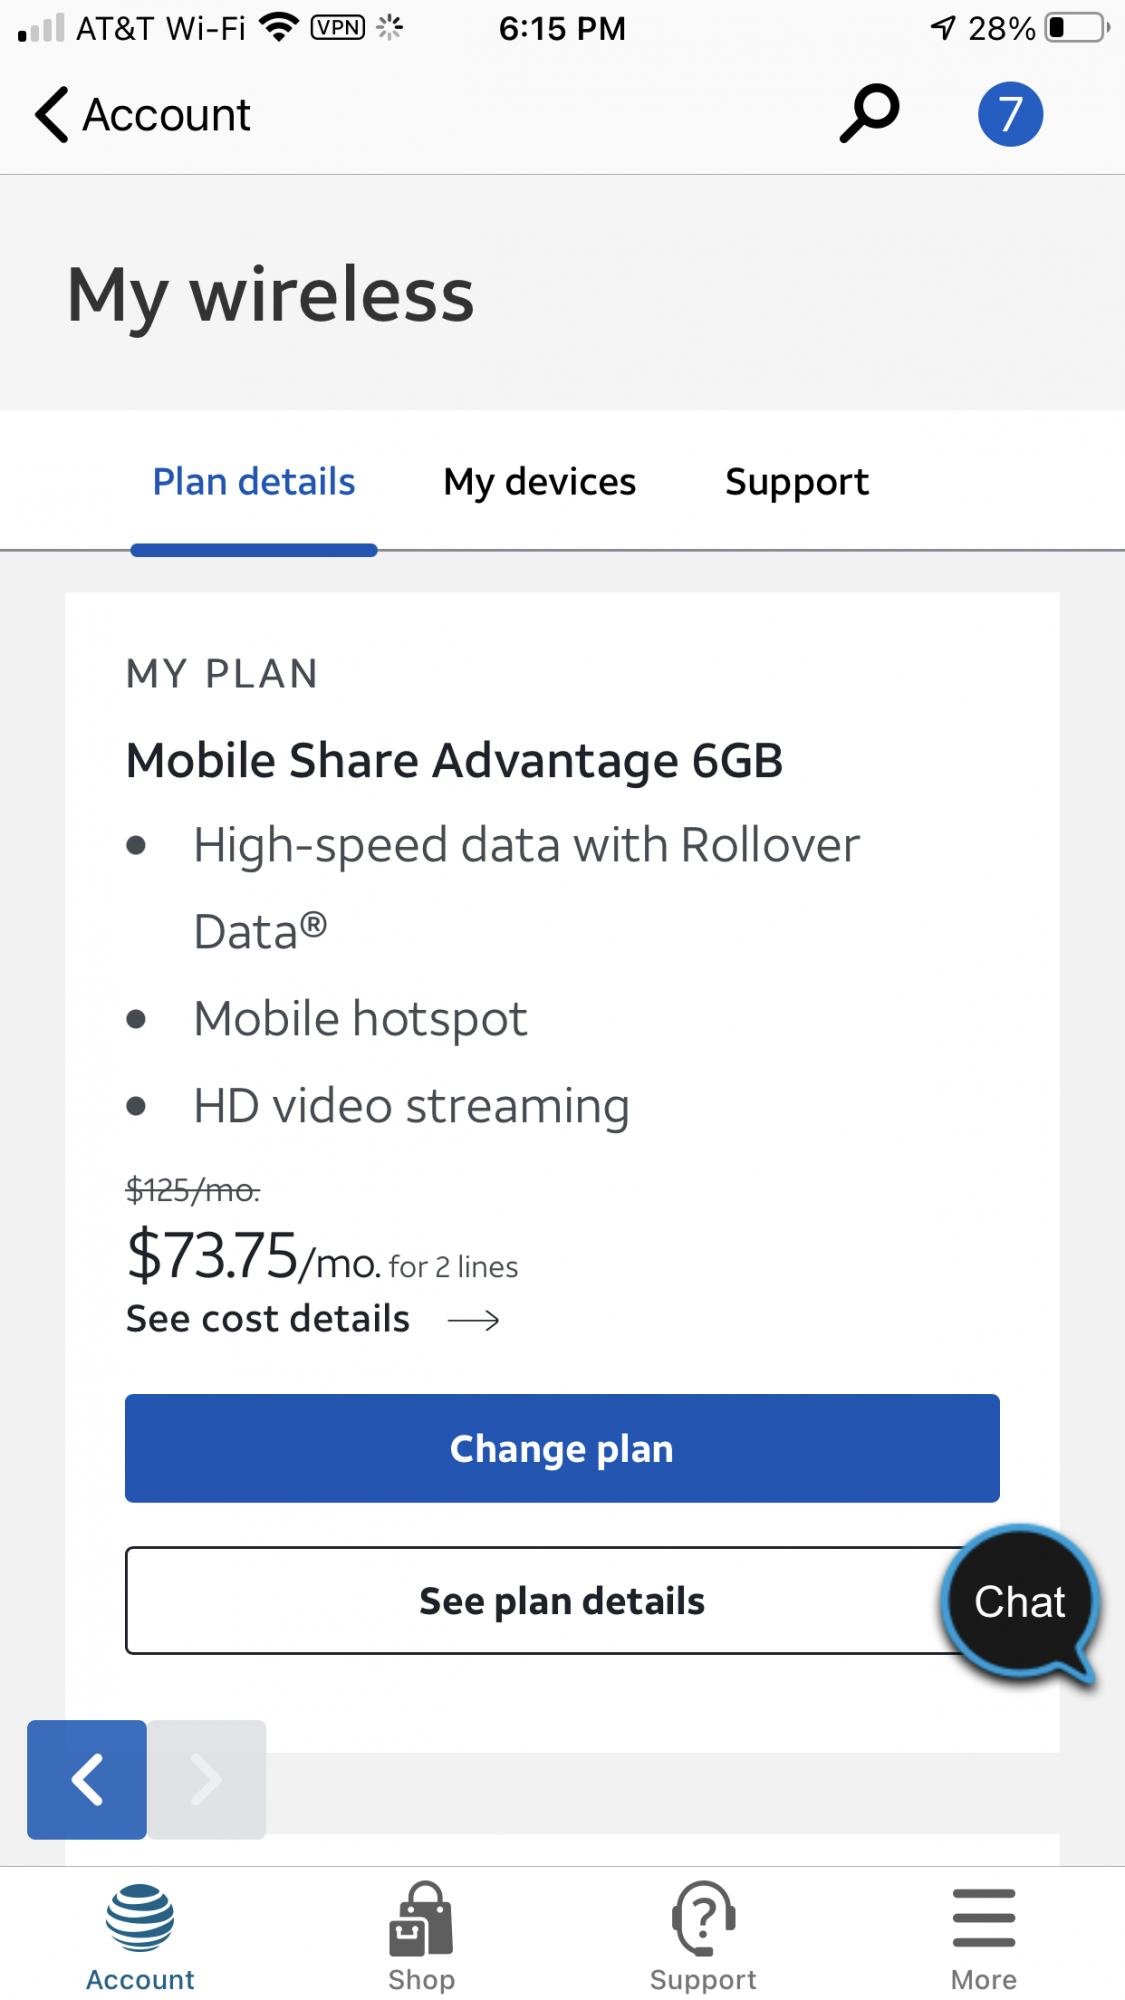The image size is (1125, 2000).
Task: Click the See plan details button
Action: [x=562, y=1601]
